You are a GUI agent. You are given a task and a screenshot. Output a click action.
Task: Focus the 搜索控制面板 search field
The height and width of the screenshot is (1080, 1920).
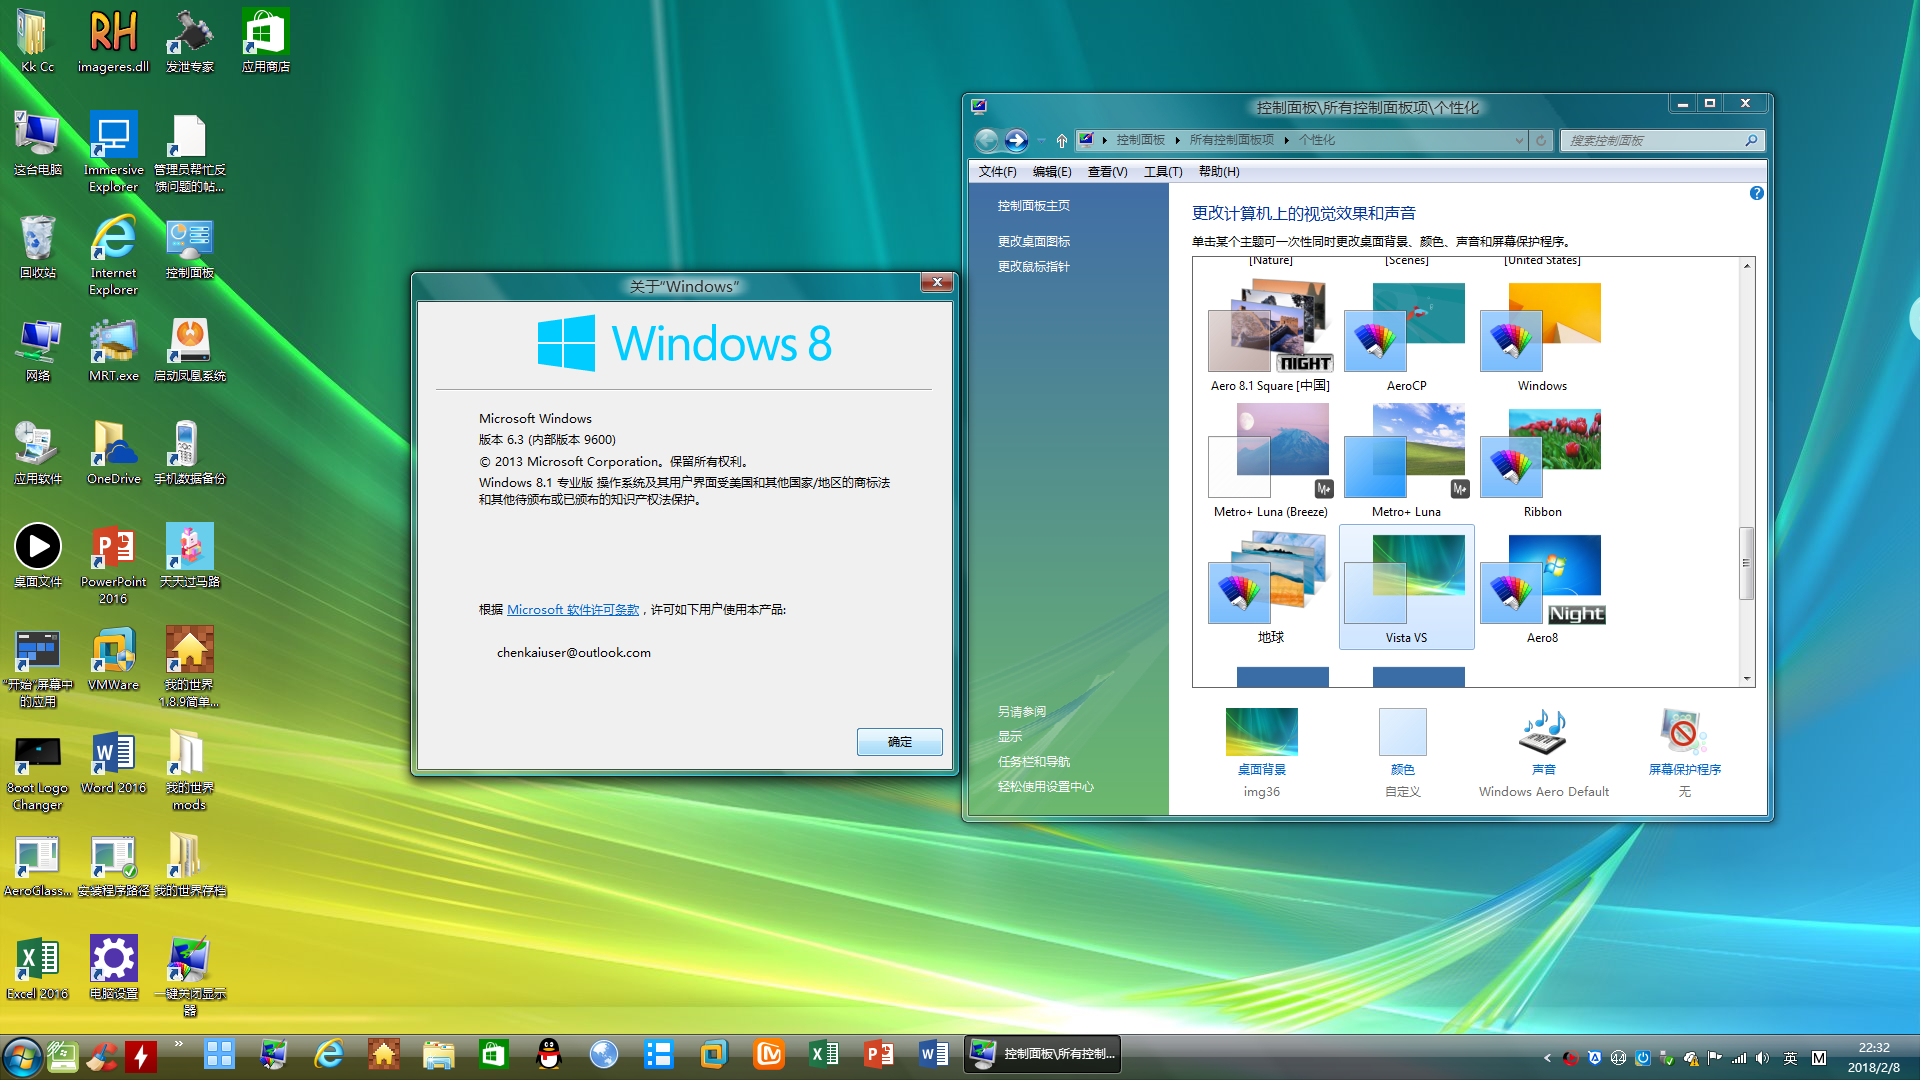tap(1662, 141)
